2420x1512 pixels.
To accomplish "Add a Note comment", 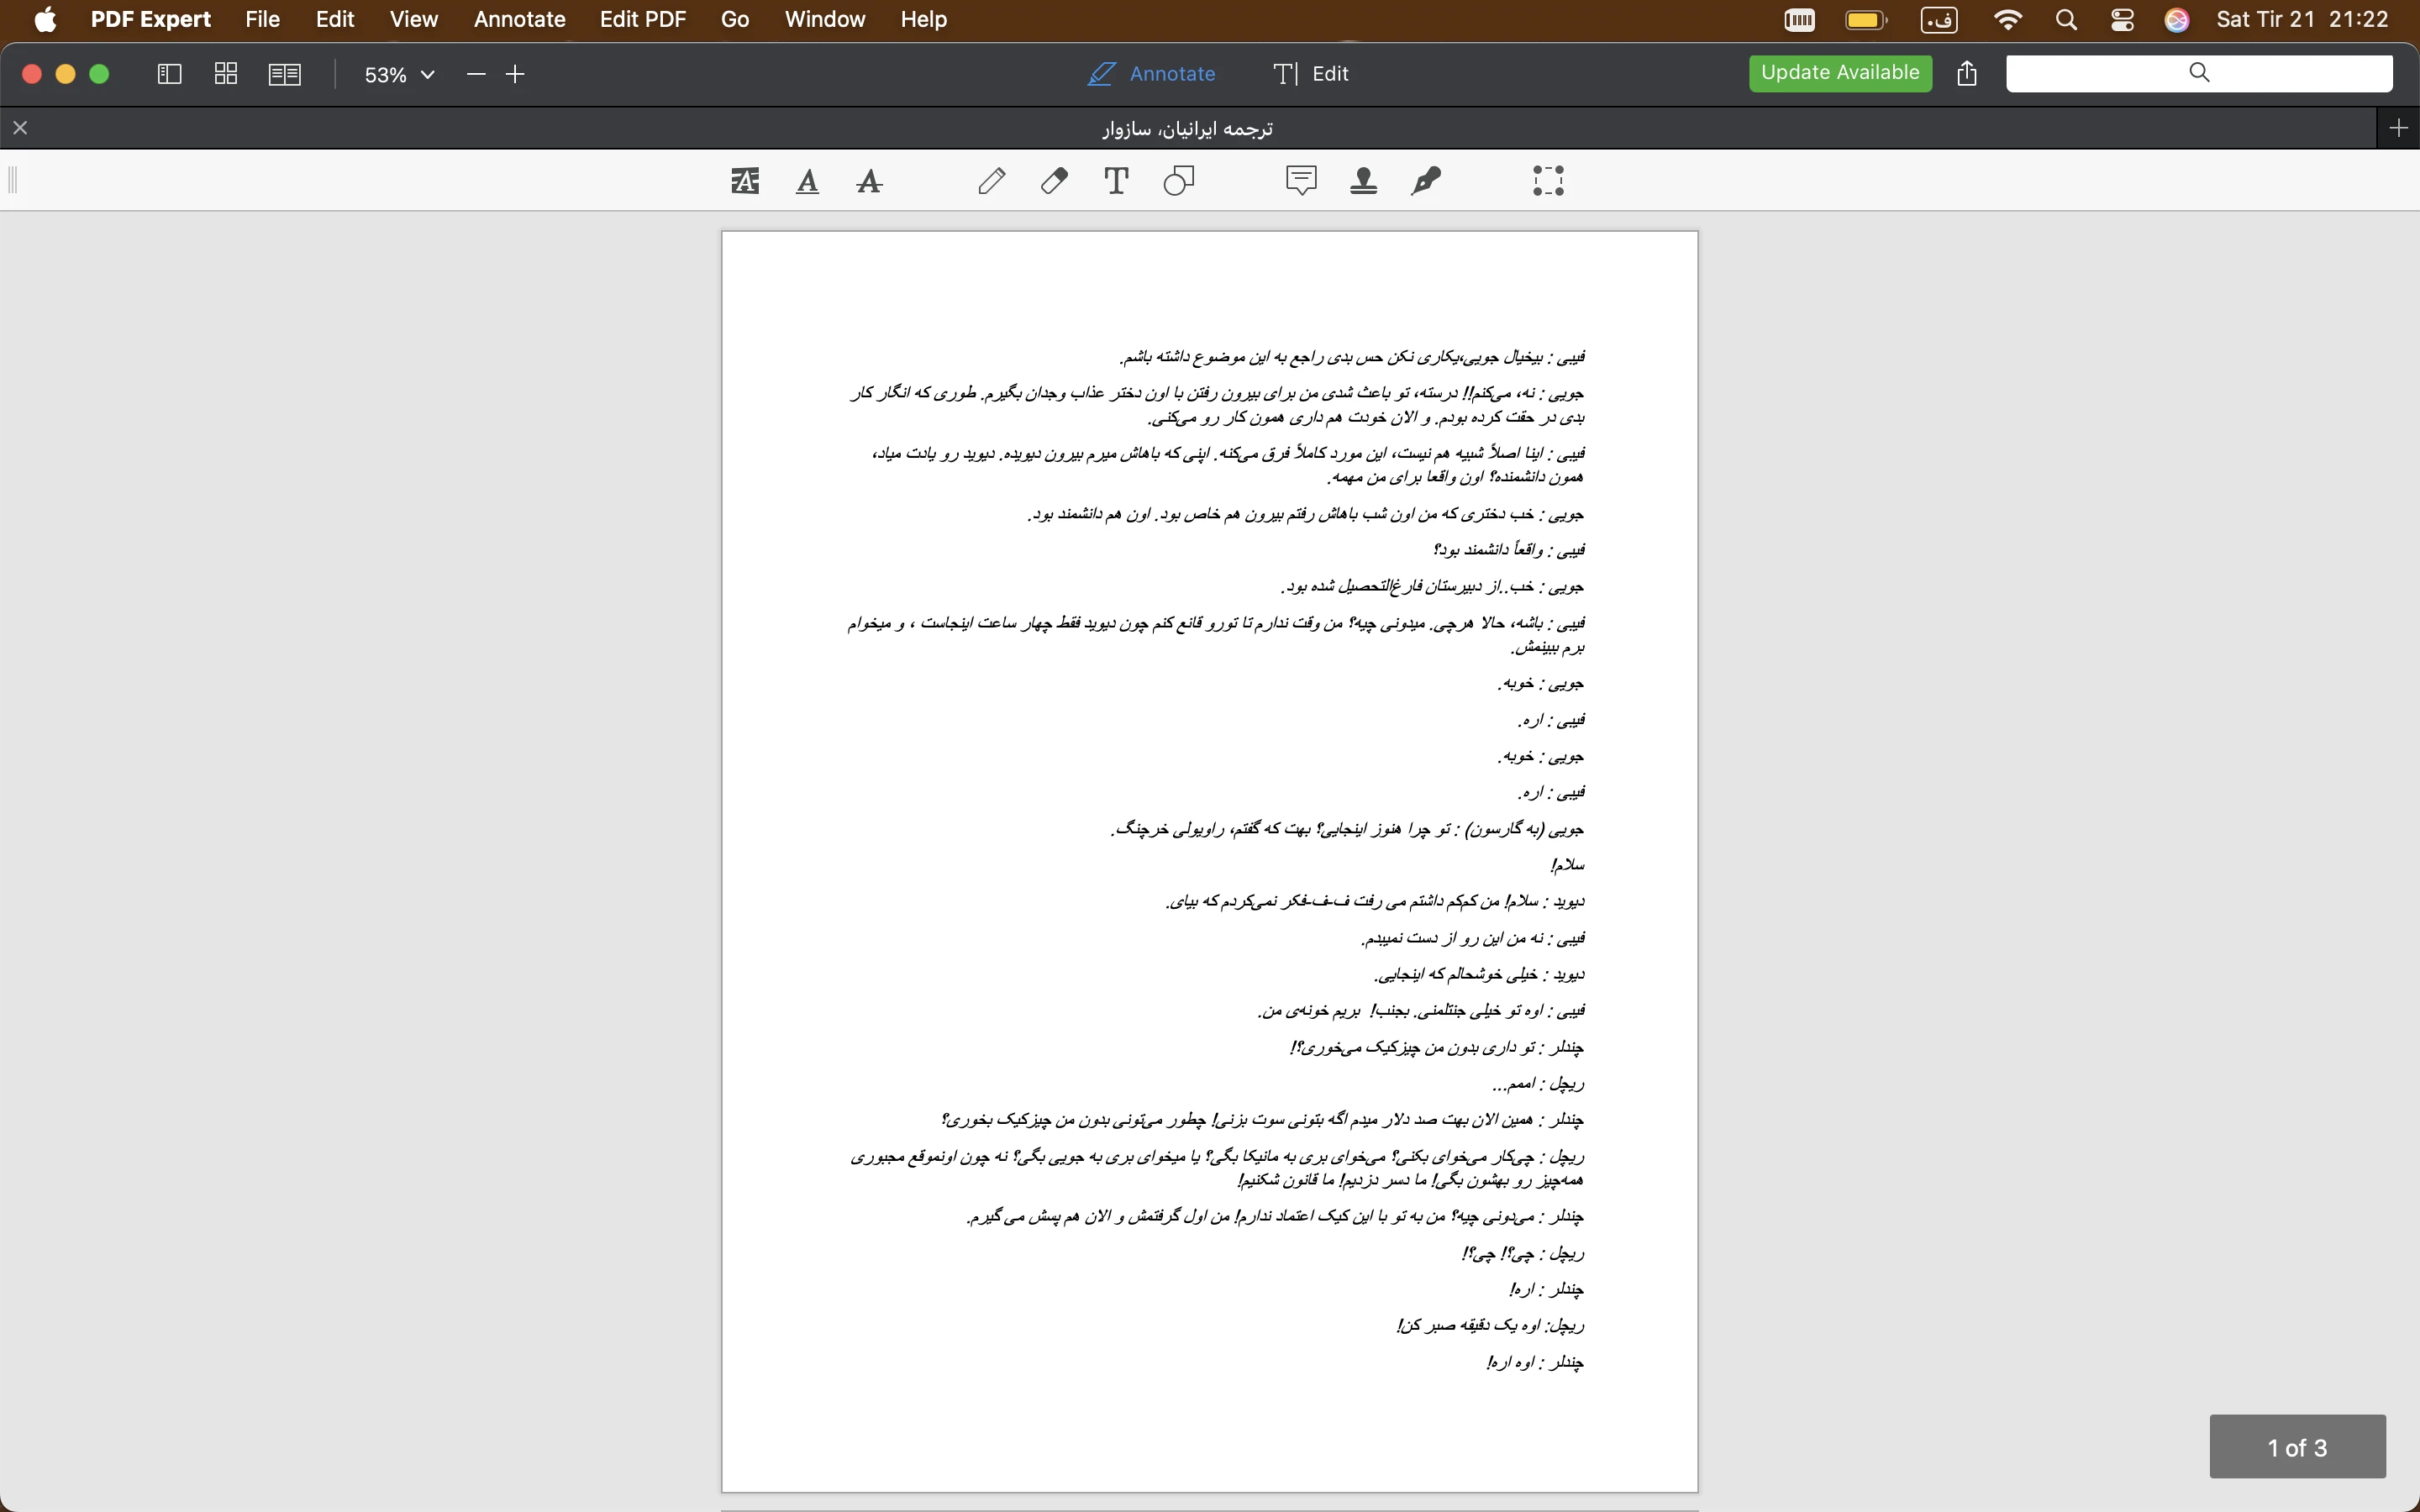I will [1301, 181].
